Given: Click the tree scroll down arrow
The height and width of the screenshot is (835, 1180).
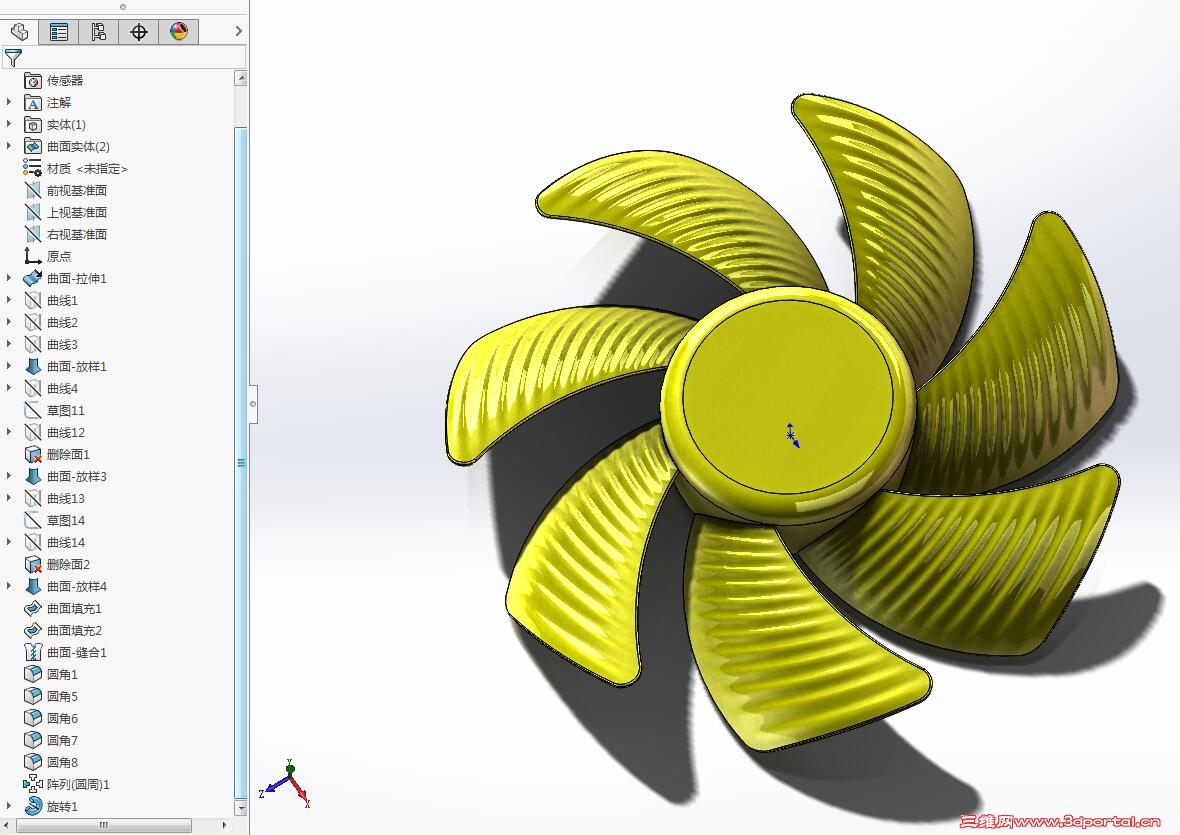Looking at the screenshot, I should tap(241, 808).
